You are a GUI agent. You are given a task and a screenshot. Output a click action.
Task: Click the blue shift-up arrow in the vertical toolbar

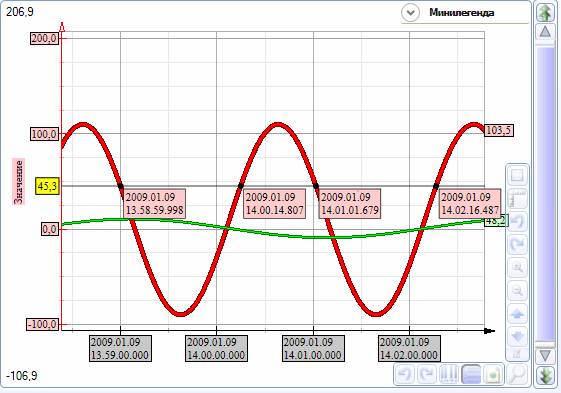pyautogui.click(x=517, y=314)
